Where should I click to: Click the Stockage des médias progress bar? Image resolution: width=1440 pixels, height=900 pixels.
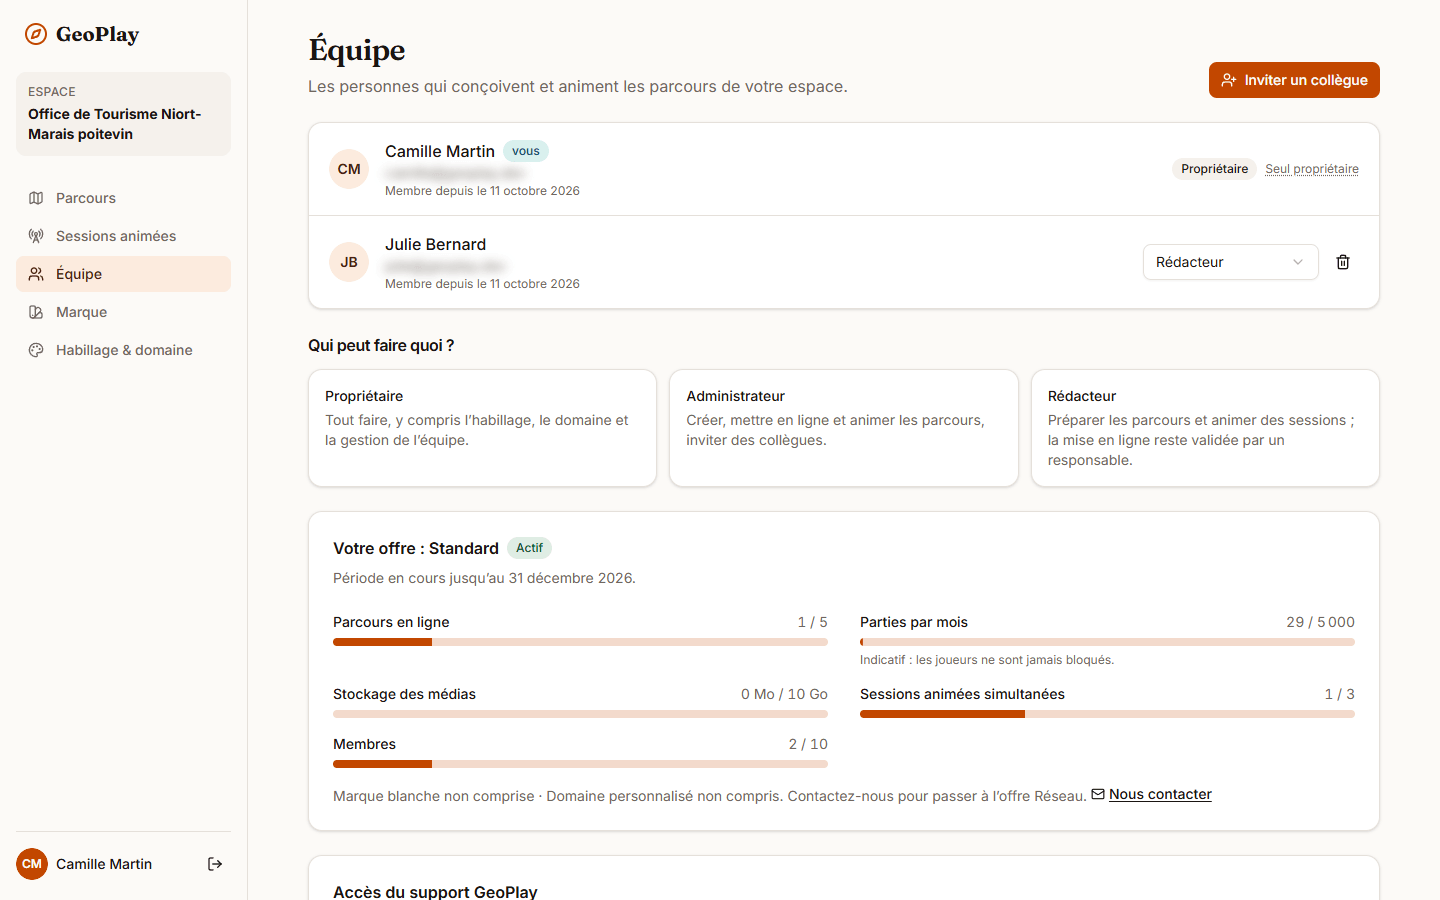580,714
